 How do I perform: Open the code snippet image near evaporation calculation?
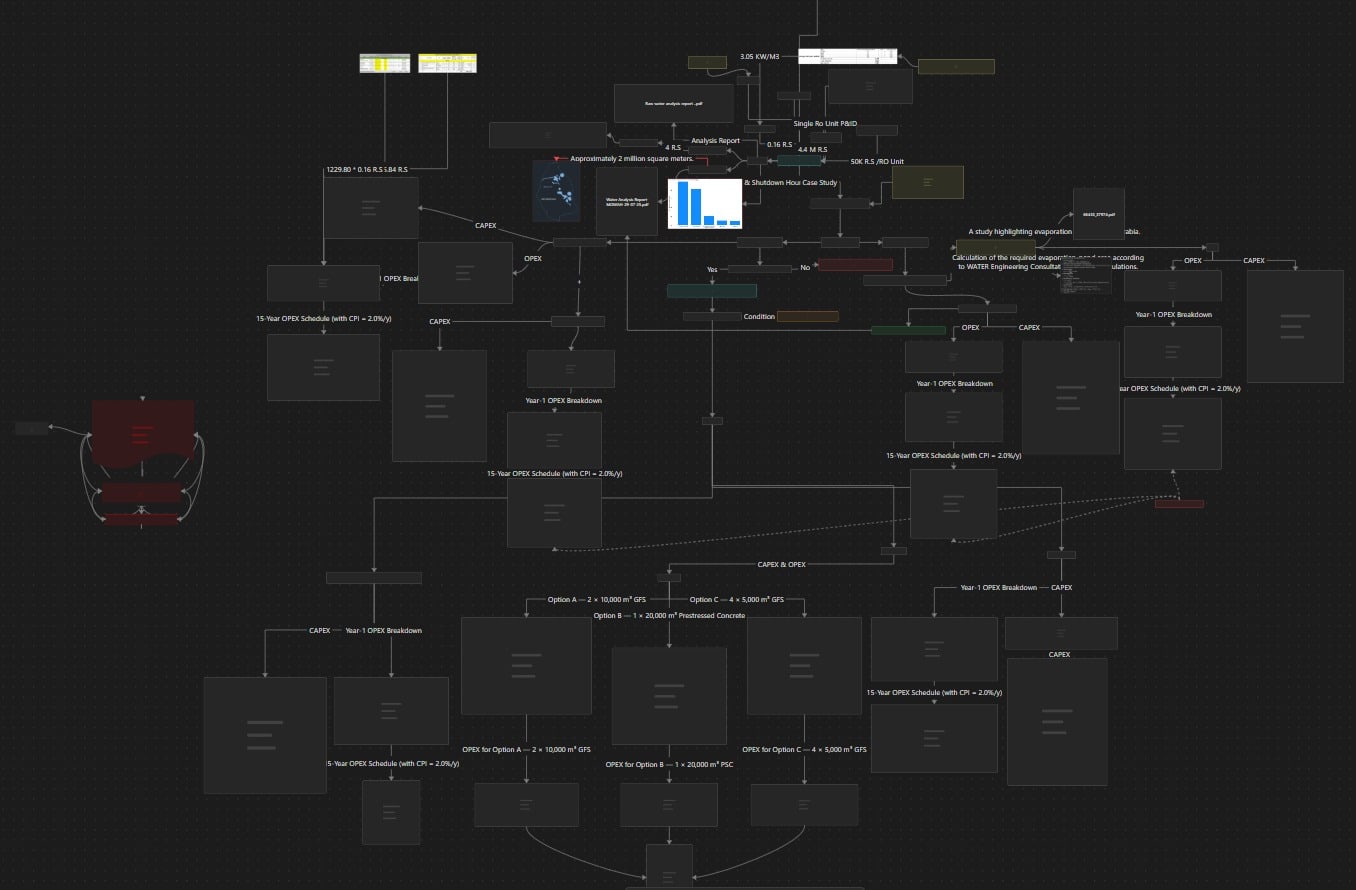pos(1085,276)
